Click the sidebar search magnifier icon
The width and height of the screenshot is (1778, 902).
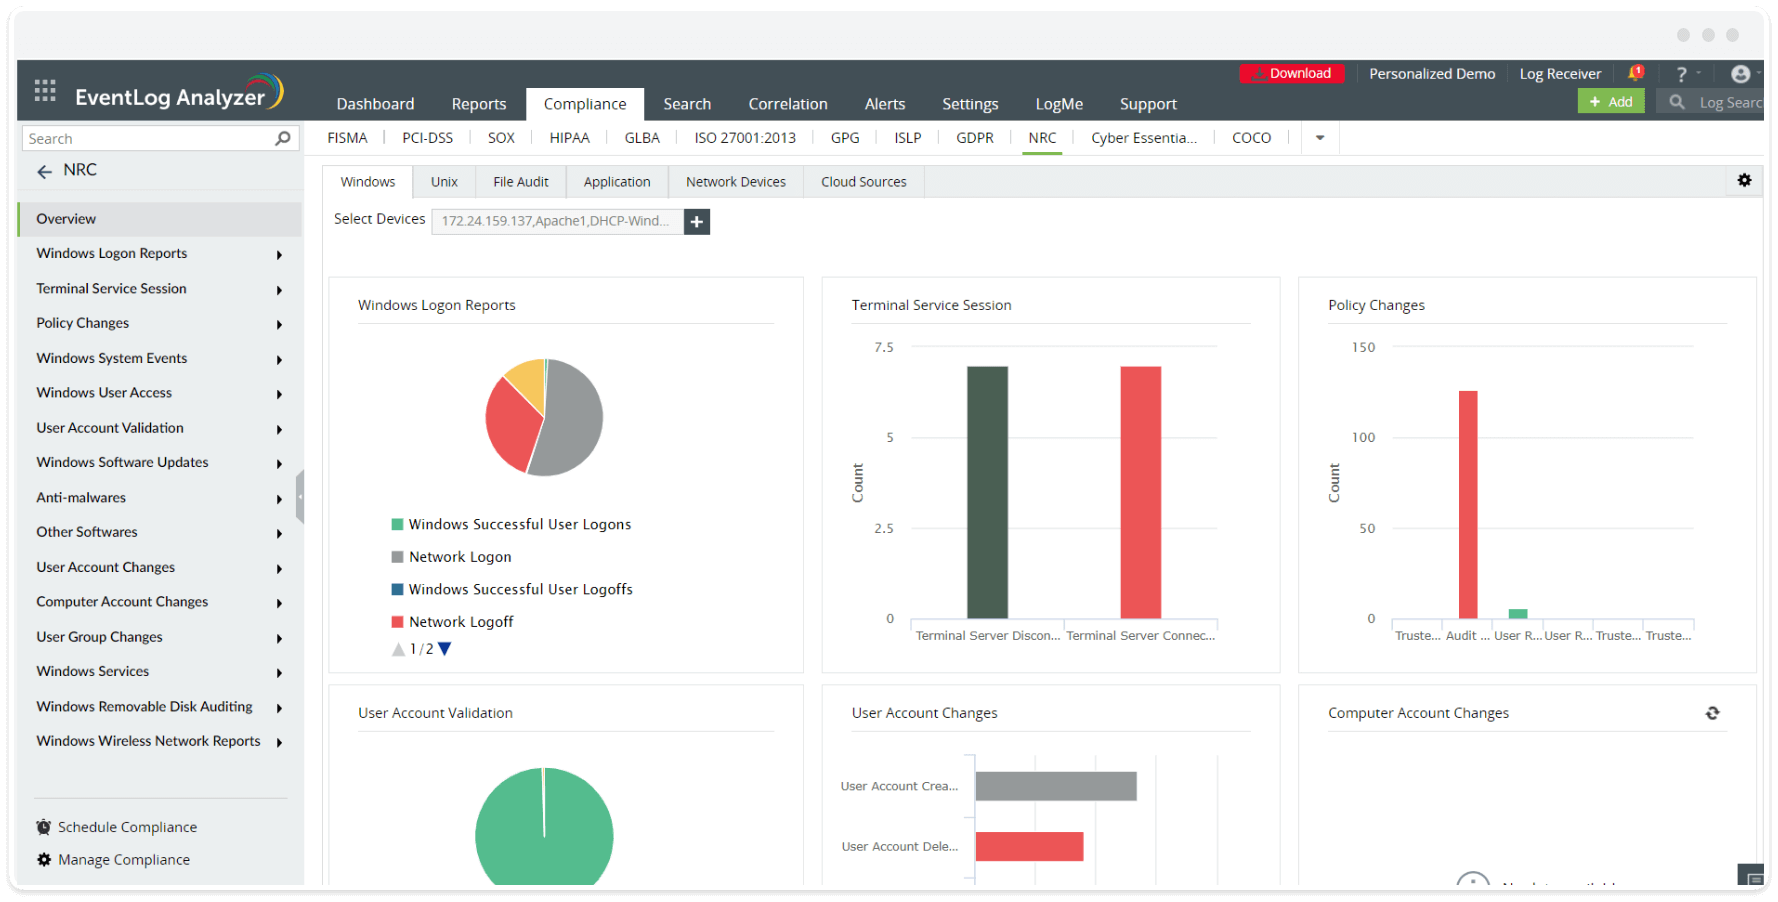[283, 138]
